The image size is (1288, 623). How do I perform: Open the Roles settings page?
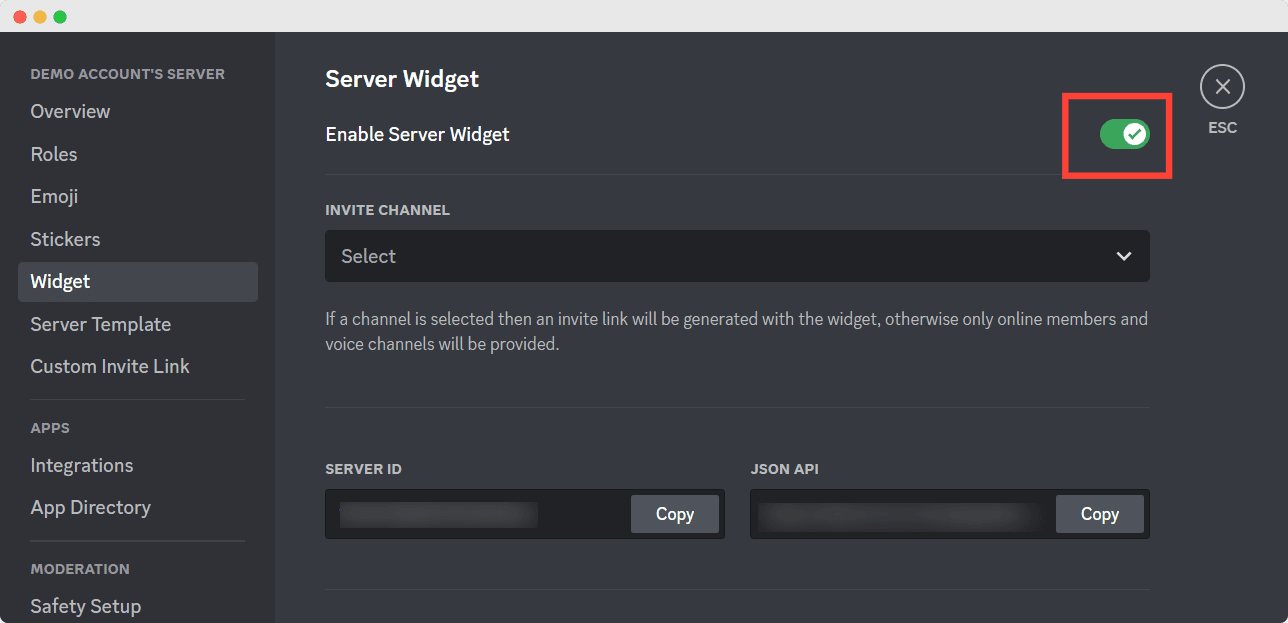53,154
